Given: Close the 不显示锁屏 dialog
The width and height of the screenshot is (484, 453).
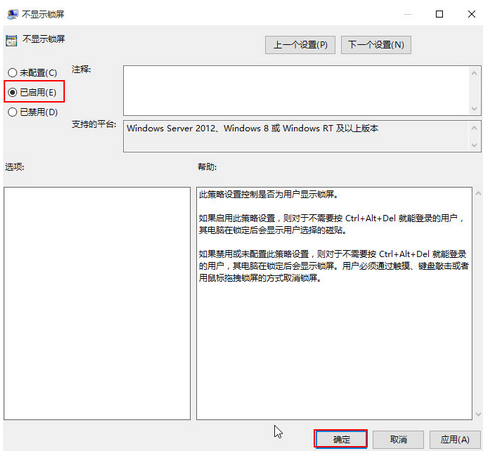Looking at the screenshot, I should pyautogui.click(x=471, y=14).
